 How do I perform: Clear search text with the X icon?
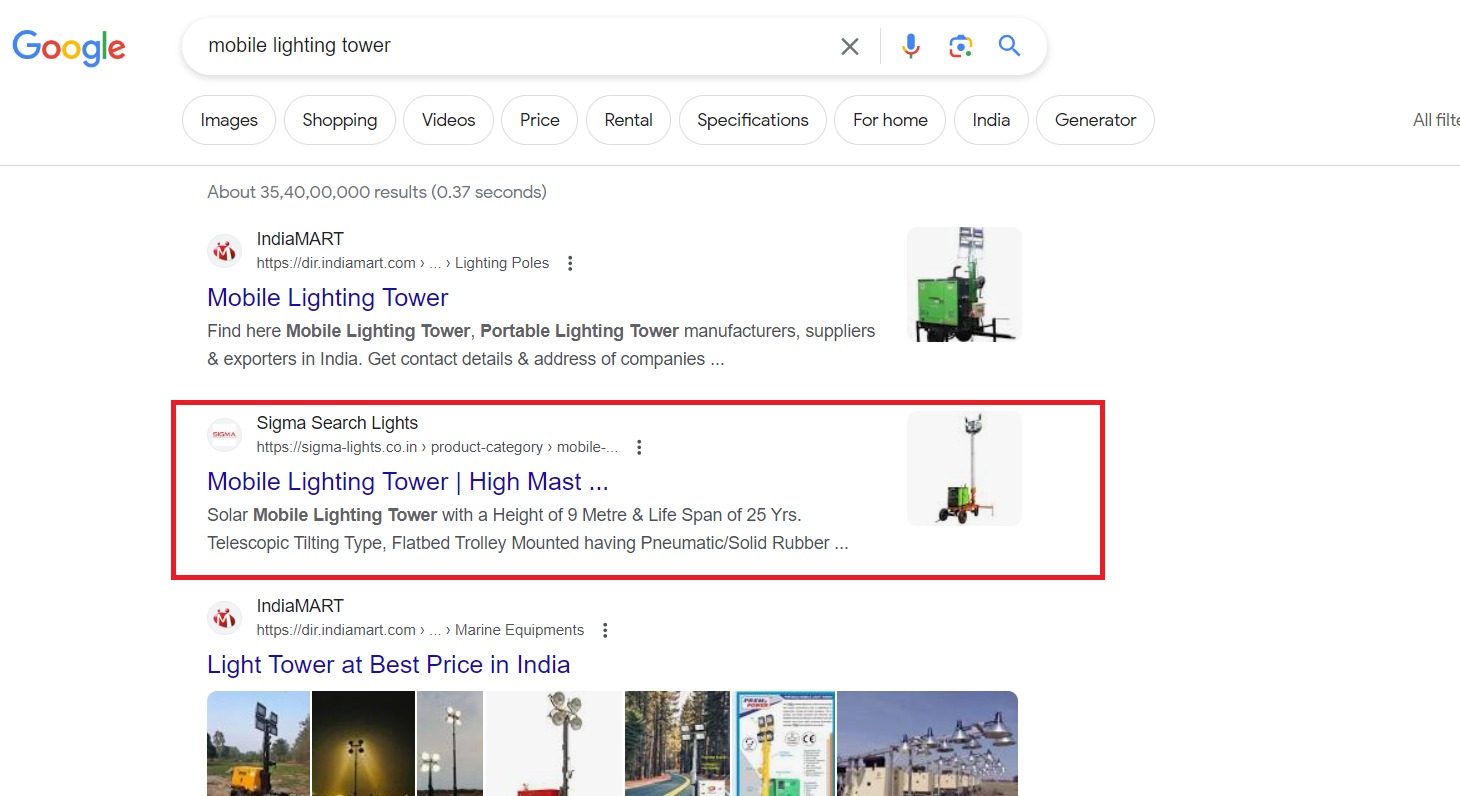849,46
